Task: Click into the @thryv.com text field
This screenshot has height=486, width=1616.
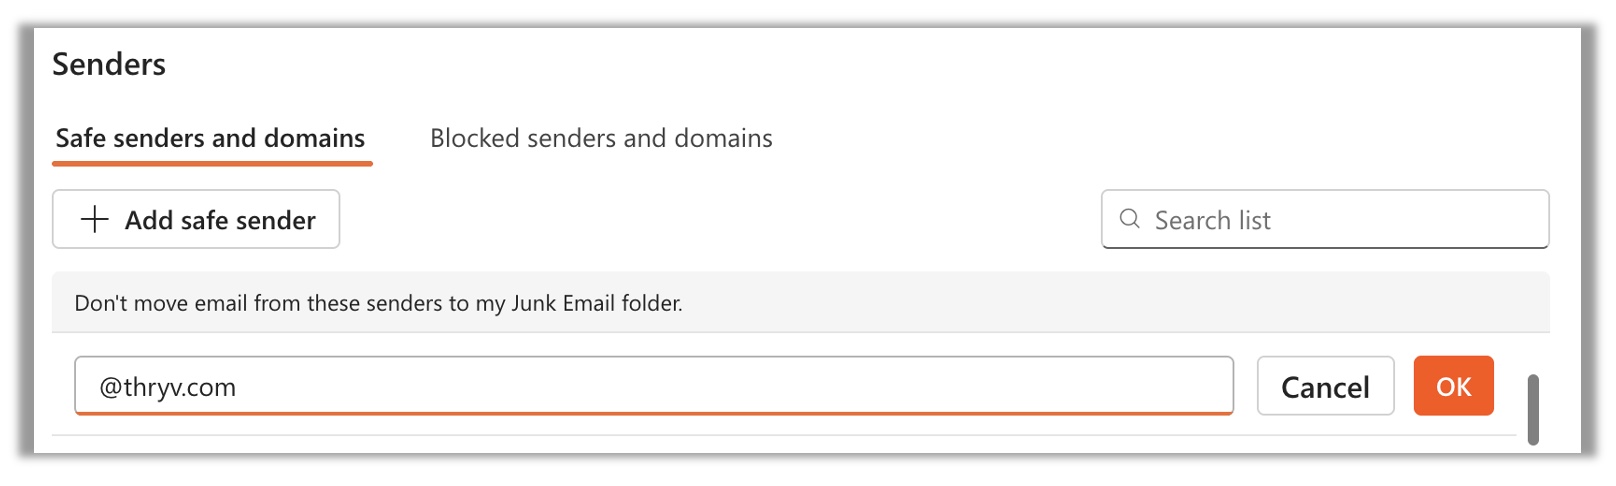Action: (x=600, y=386)
